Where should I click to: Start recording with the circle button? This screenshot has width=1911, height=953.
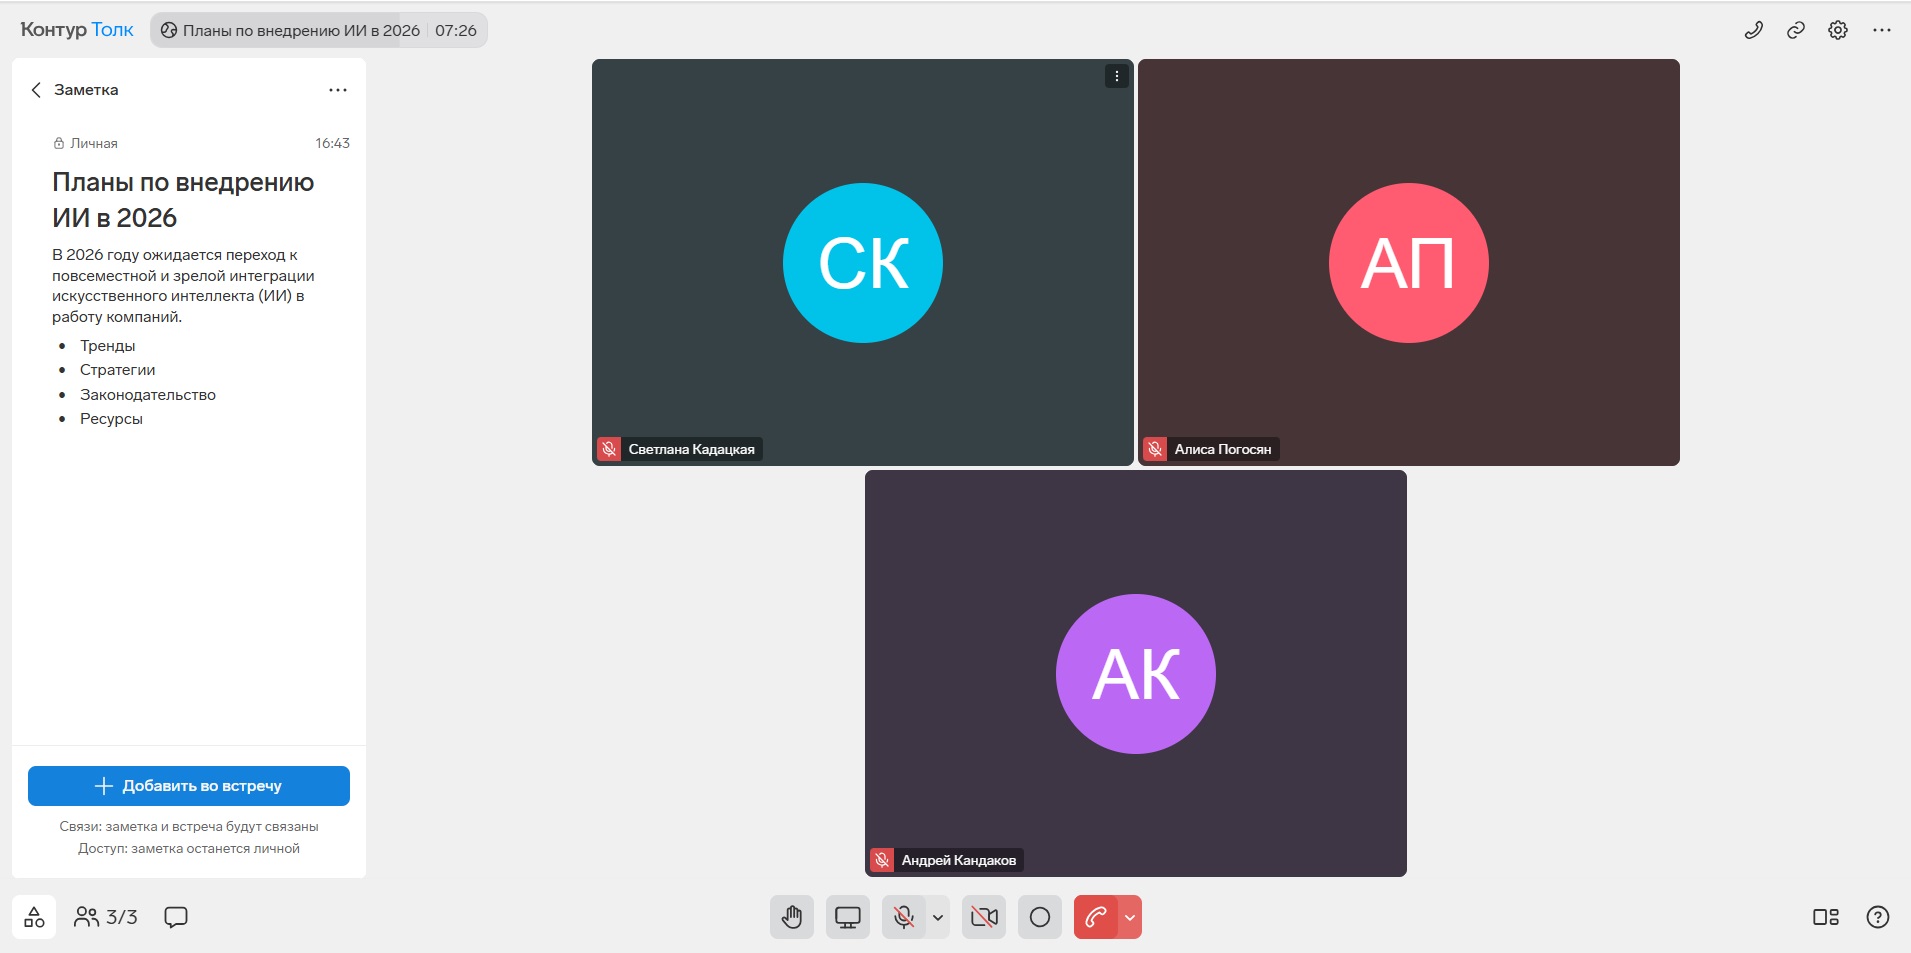1040,917
